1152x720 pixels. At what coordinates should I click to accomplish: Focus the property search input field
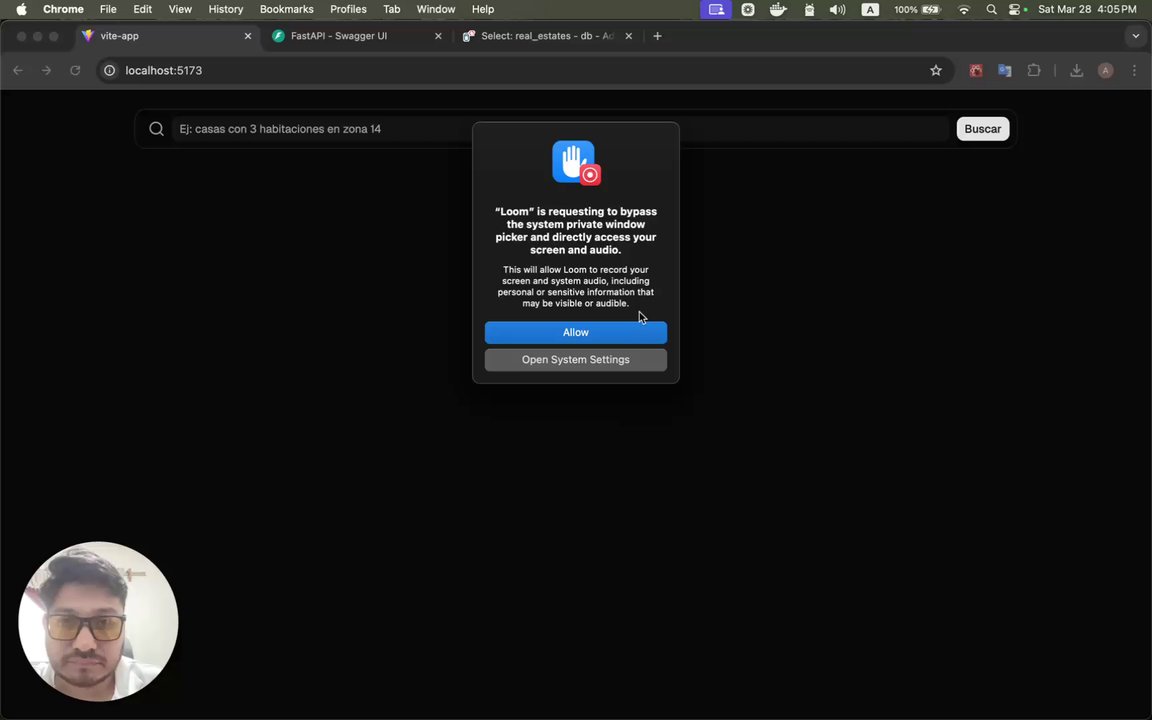560,129
